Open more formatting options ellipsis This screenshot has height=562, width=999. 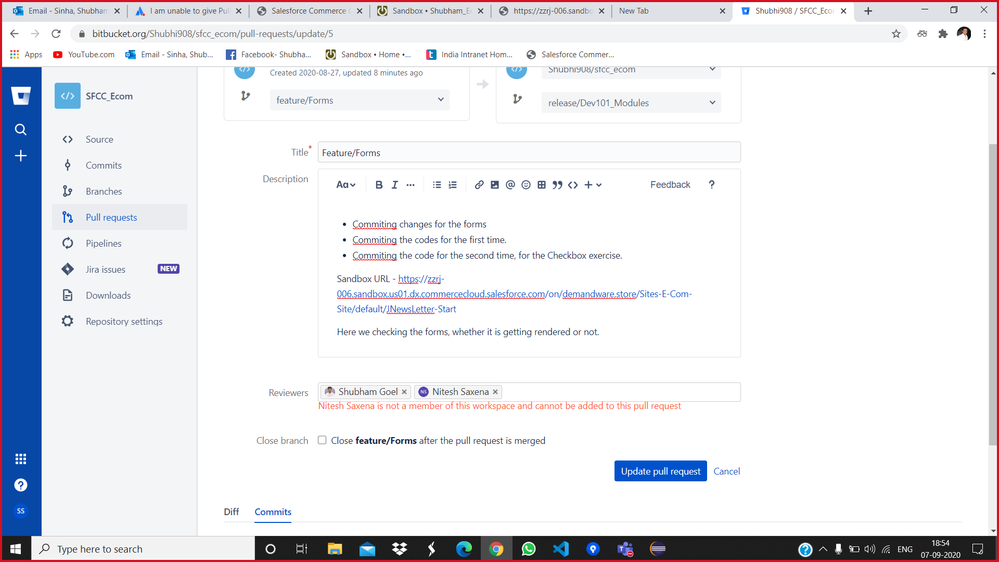point(410,185)
